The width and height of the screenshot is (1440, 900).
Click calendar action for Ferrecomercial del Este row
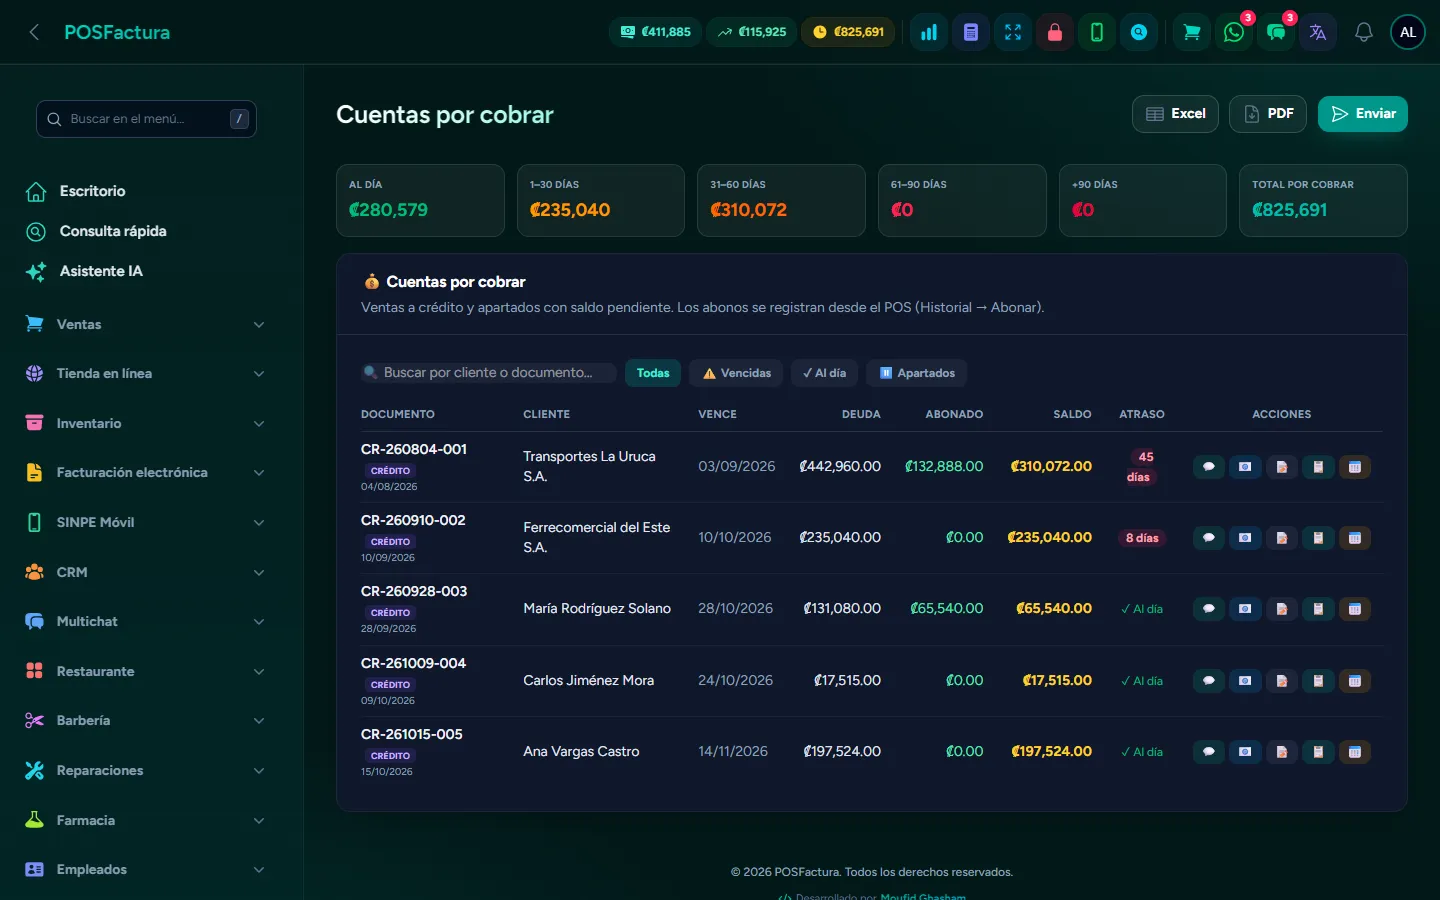click(1355, 538)
